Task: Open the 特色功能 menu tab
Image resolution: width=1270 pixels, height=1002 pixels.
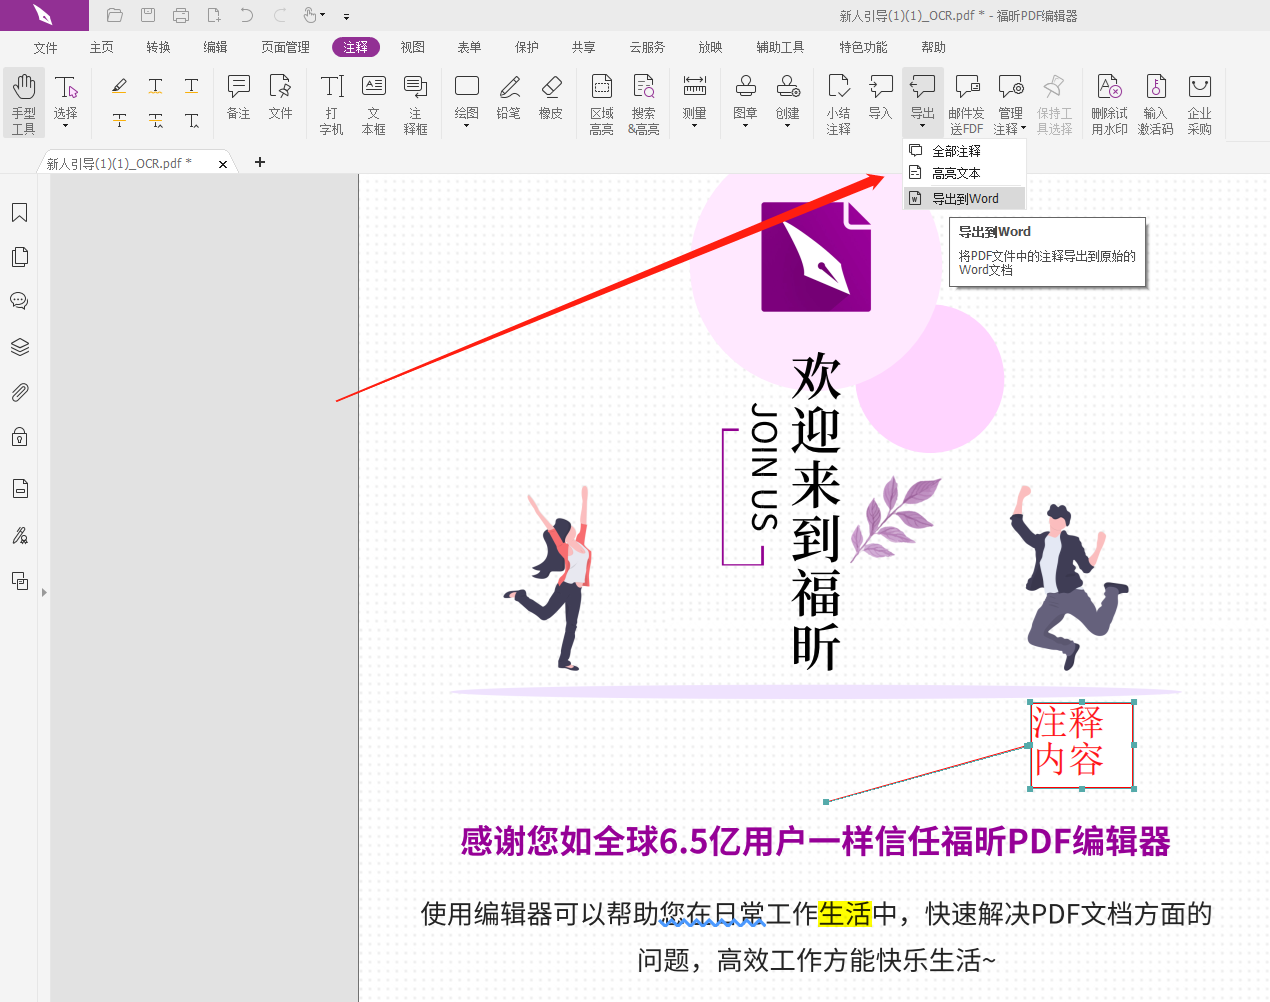Action: pyautogui.click(x=862, y=46)
